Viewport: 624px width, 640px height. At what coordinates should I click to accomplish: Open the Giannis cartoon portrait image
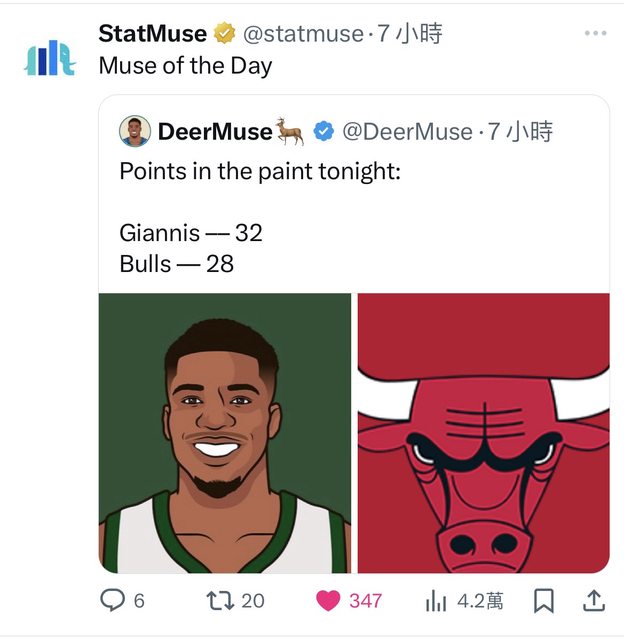click(225, 432)
